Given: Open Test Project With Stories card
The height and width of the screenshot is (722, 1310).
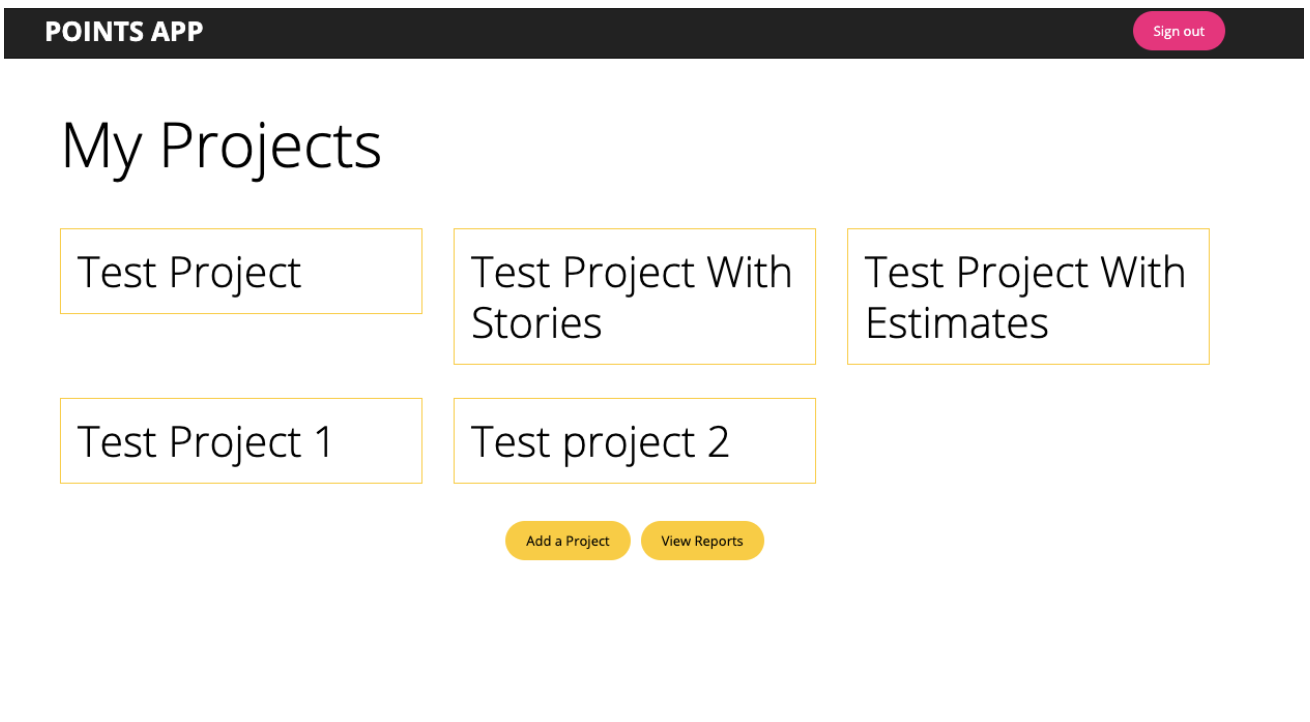Looking at the screenshot, I should (634, 296).
